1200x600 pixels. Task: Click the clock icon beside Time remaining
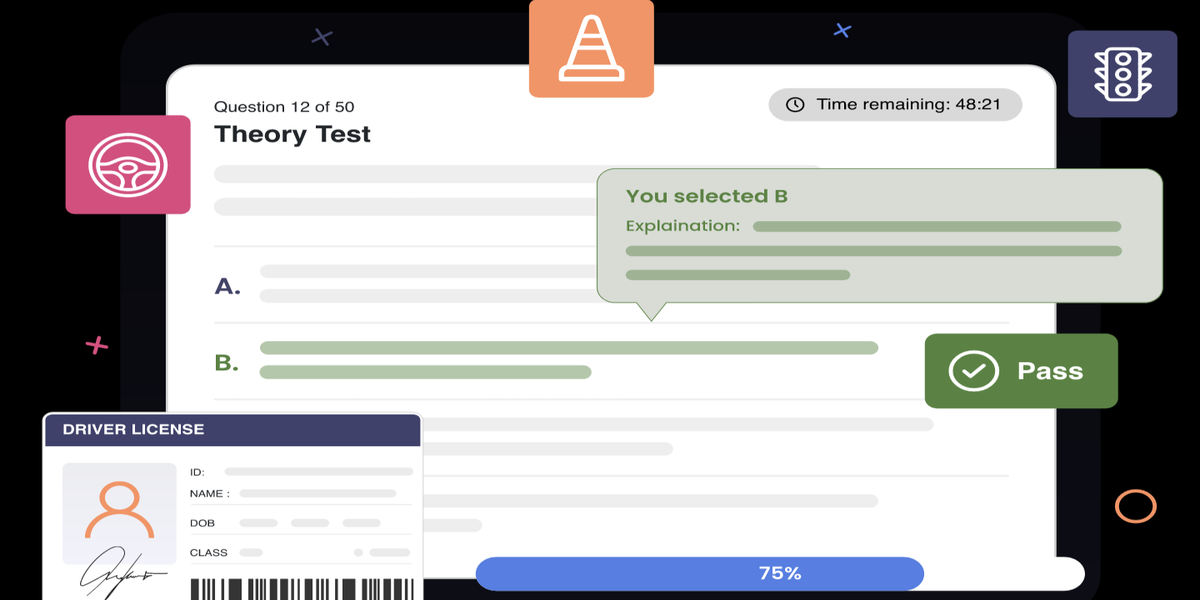795,105
